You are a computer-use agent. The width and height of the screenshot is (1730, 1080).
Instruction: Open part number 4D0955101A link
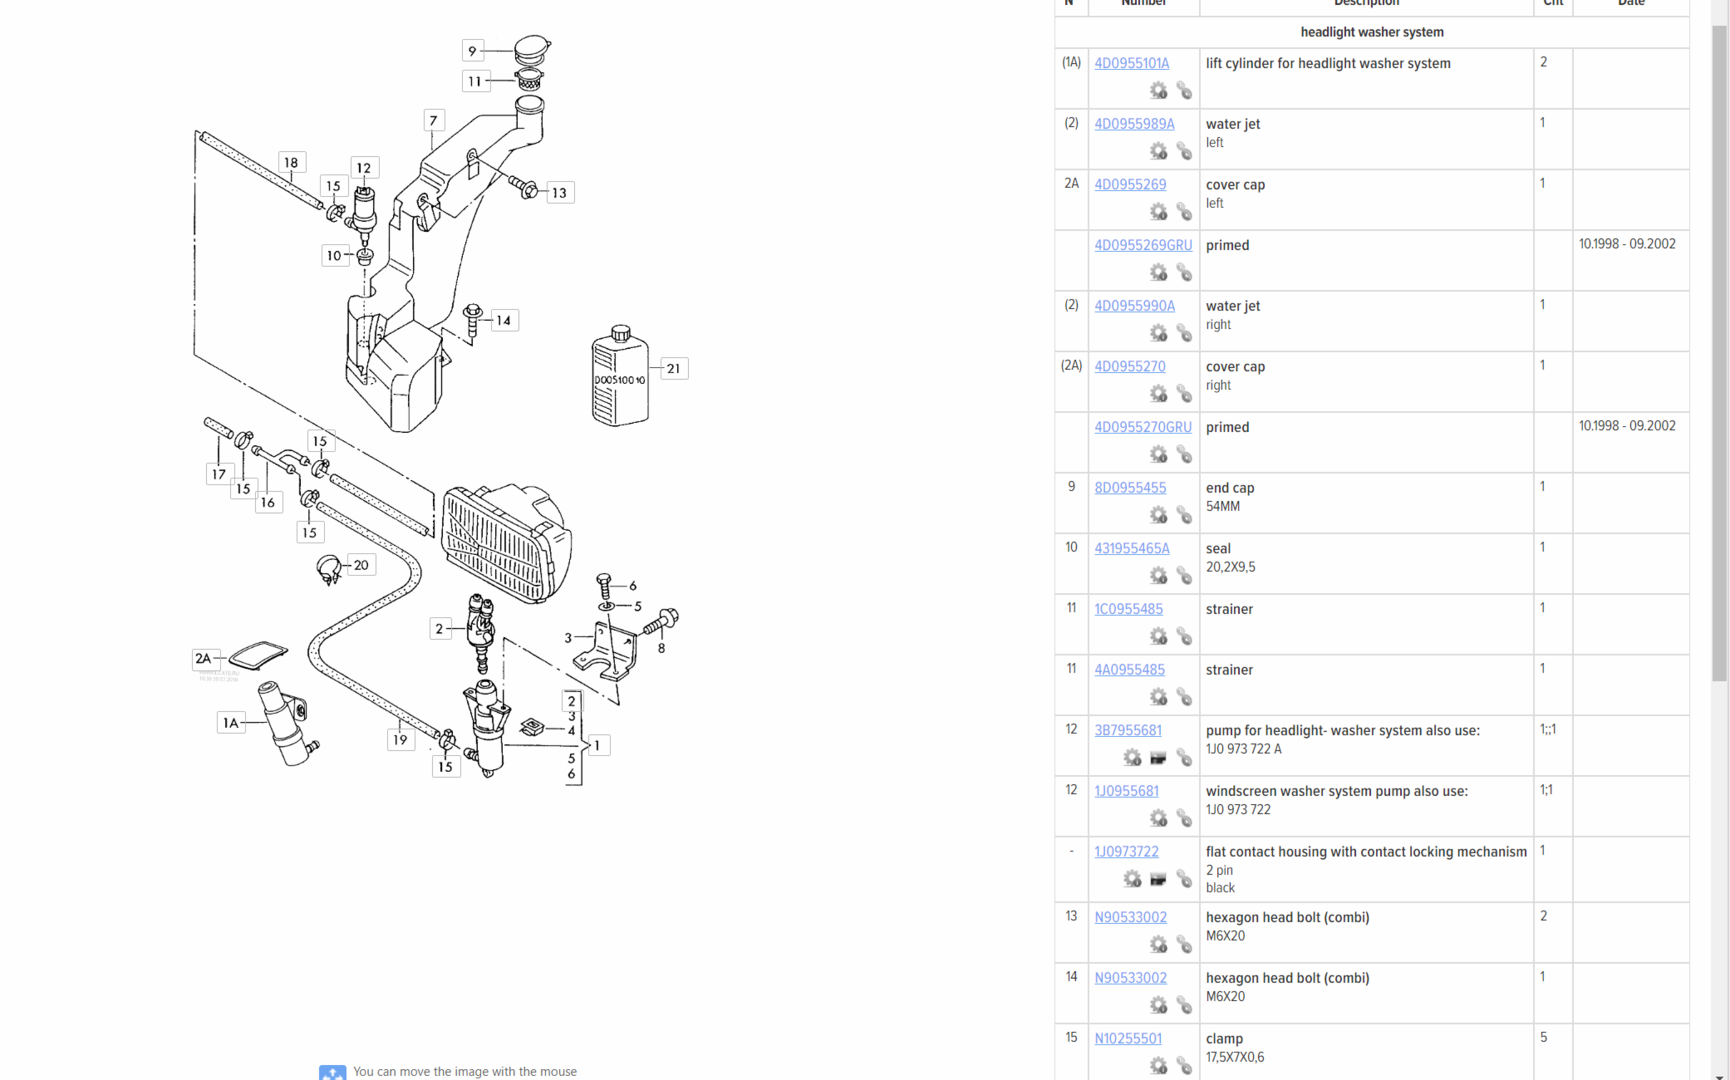tap(1131, 63)
